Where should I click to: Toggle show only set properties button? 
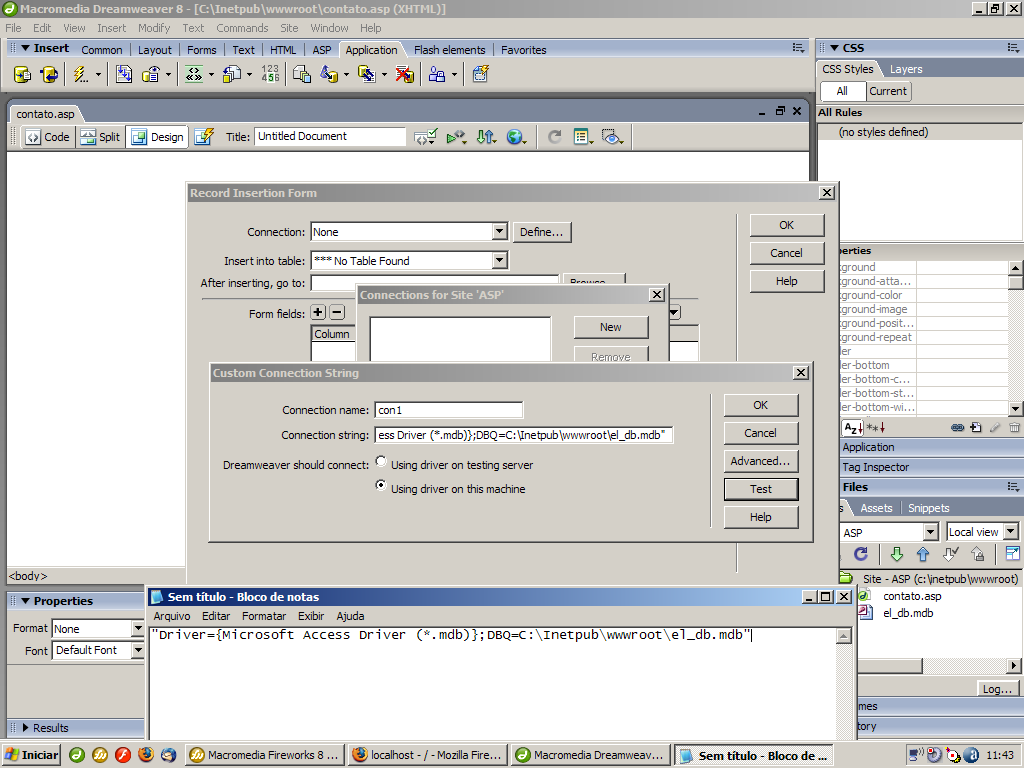876,428
